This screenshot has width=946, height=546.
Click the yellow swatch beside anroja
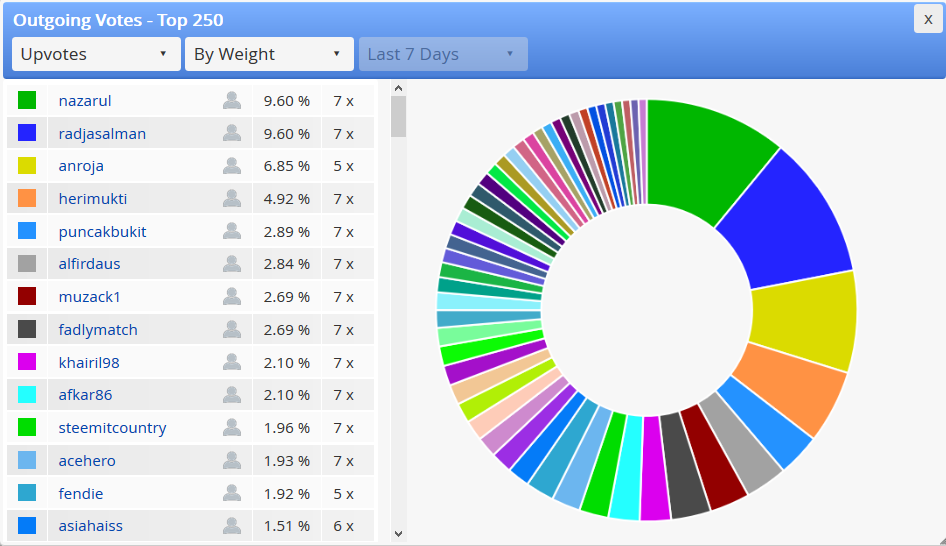[27, 165]
